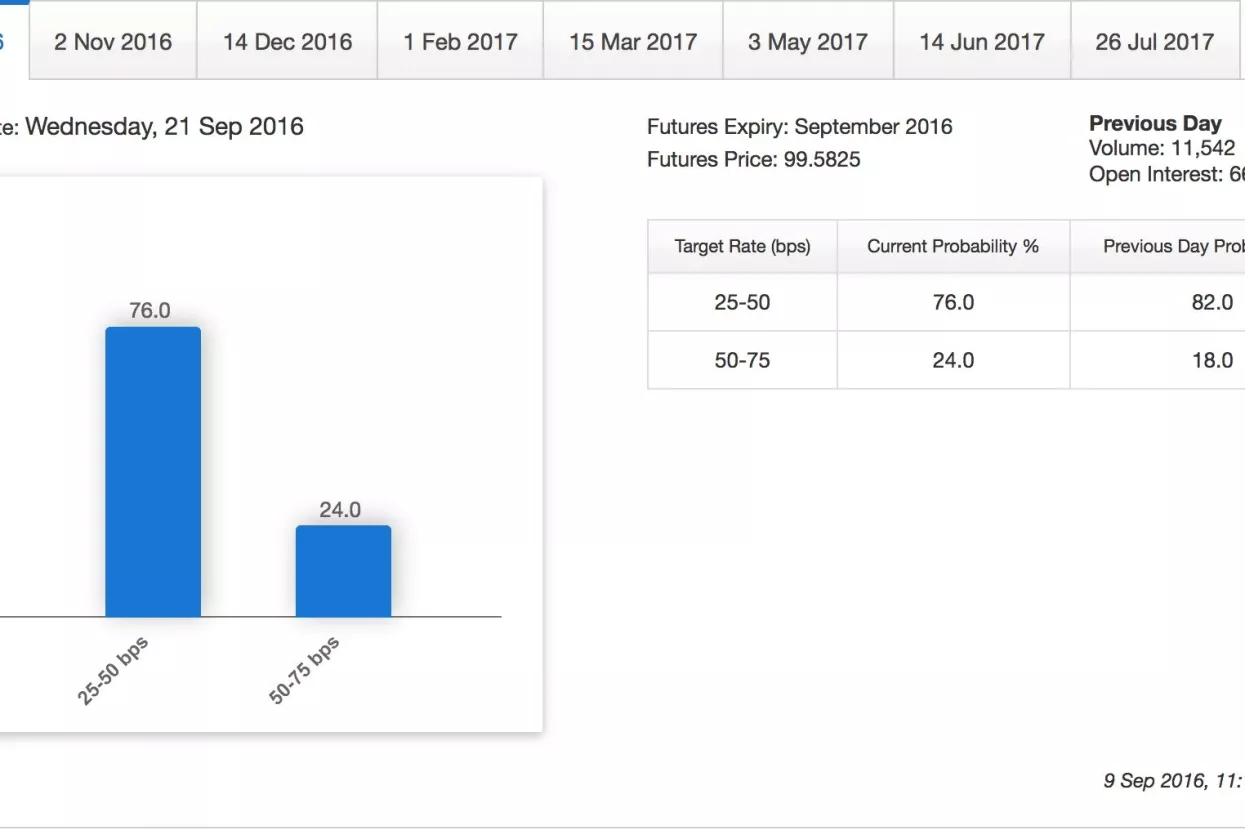The height and width of the screenshot is (830, 1245).
Task: Go to the 15 Mar 2017 tab
Action: click(x=633, y=42)
